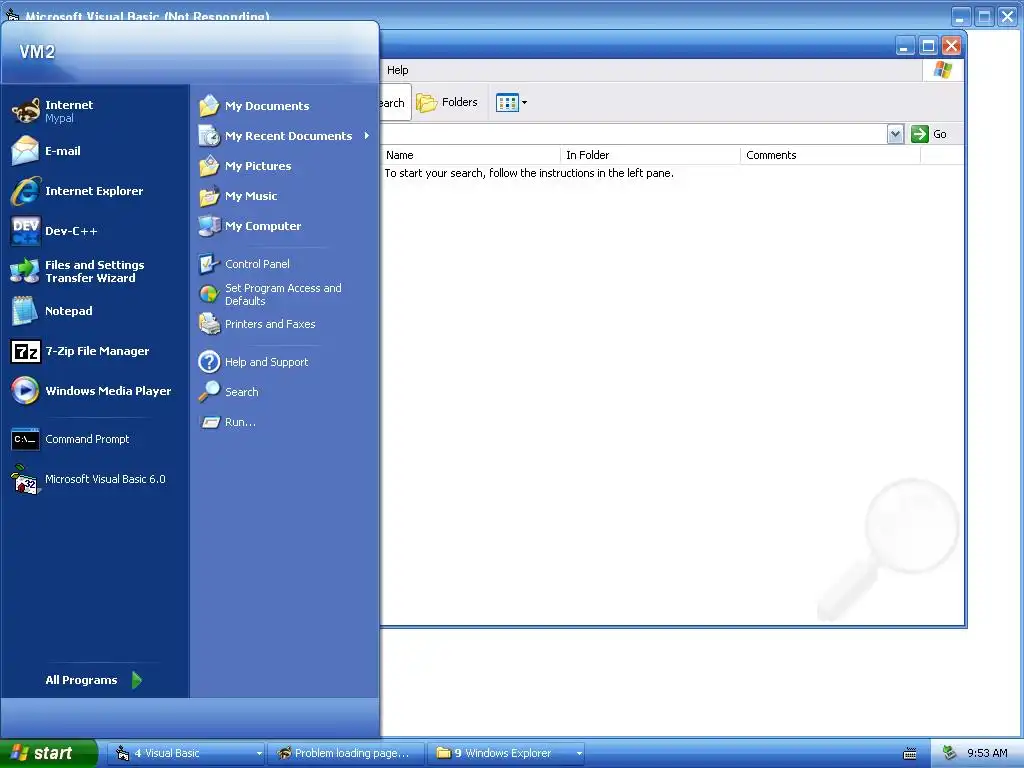1024x768 pixels.
Task: Click the Go button next to address bar
Action: tap(929, 134)
